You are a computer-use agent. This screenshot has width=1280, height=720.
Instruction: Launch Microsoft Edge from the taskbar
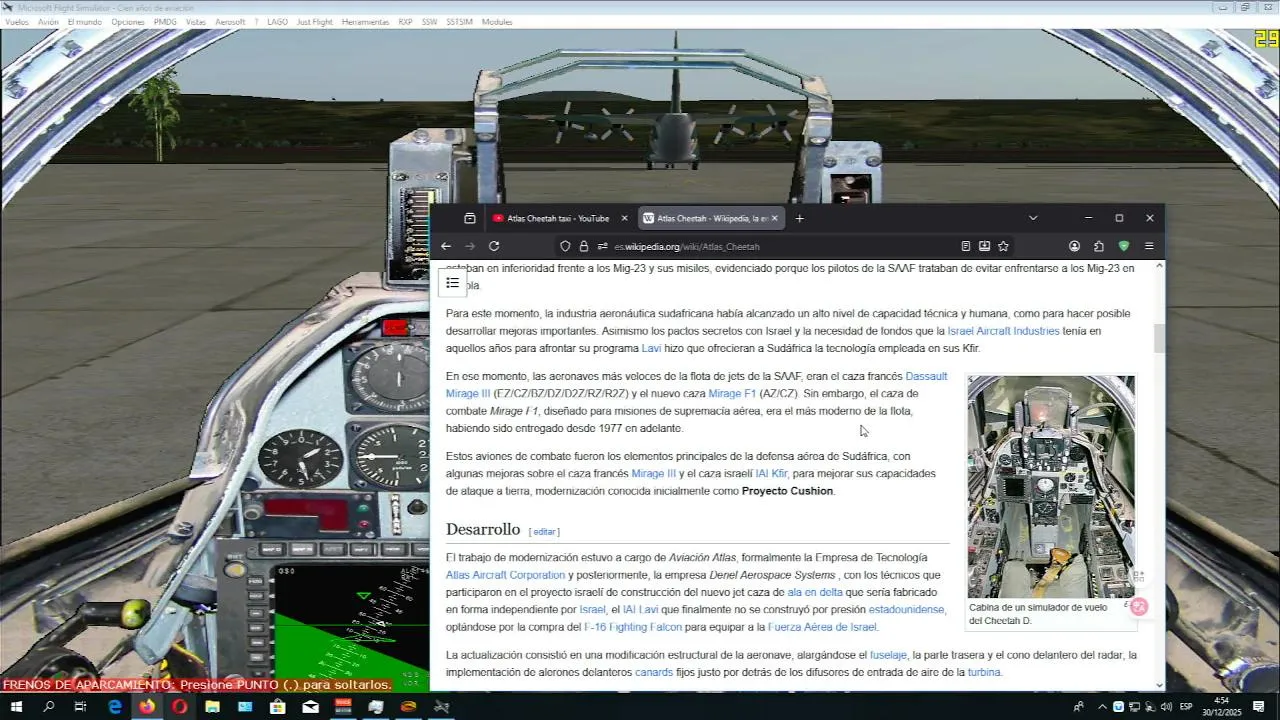115,707
